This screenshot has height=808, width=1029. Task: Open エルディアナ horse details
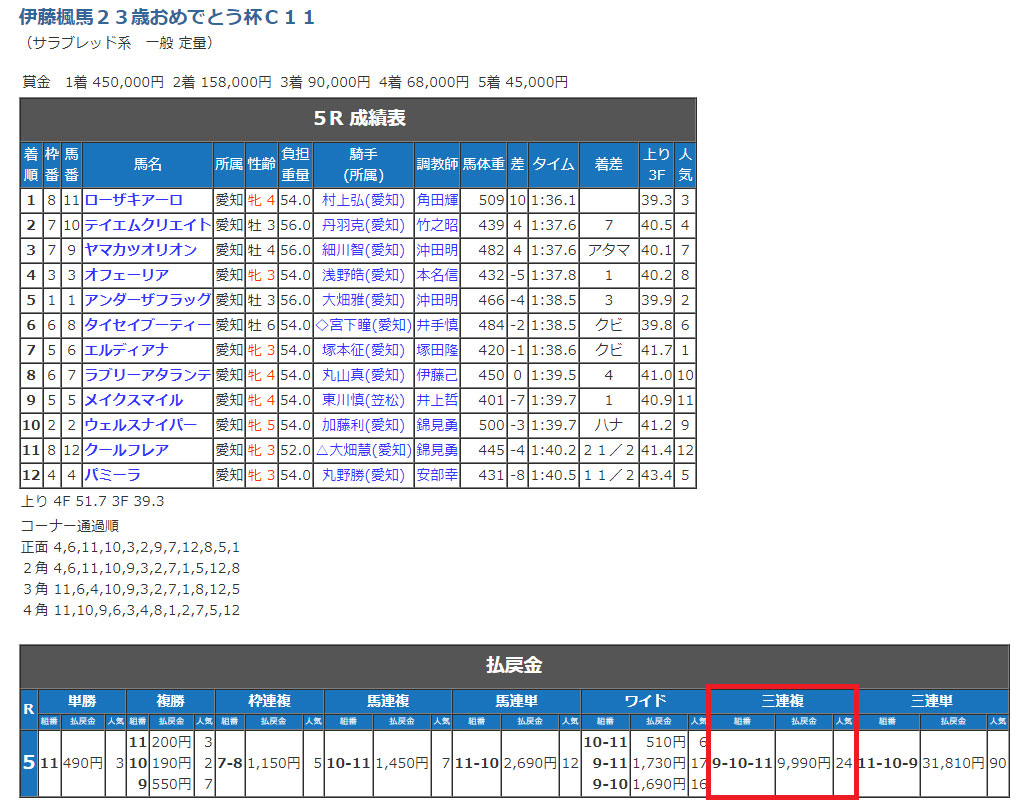tap(126, 350)
